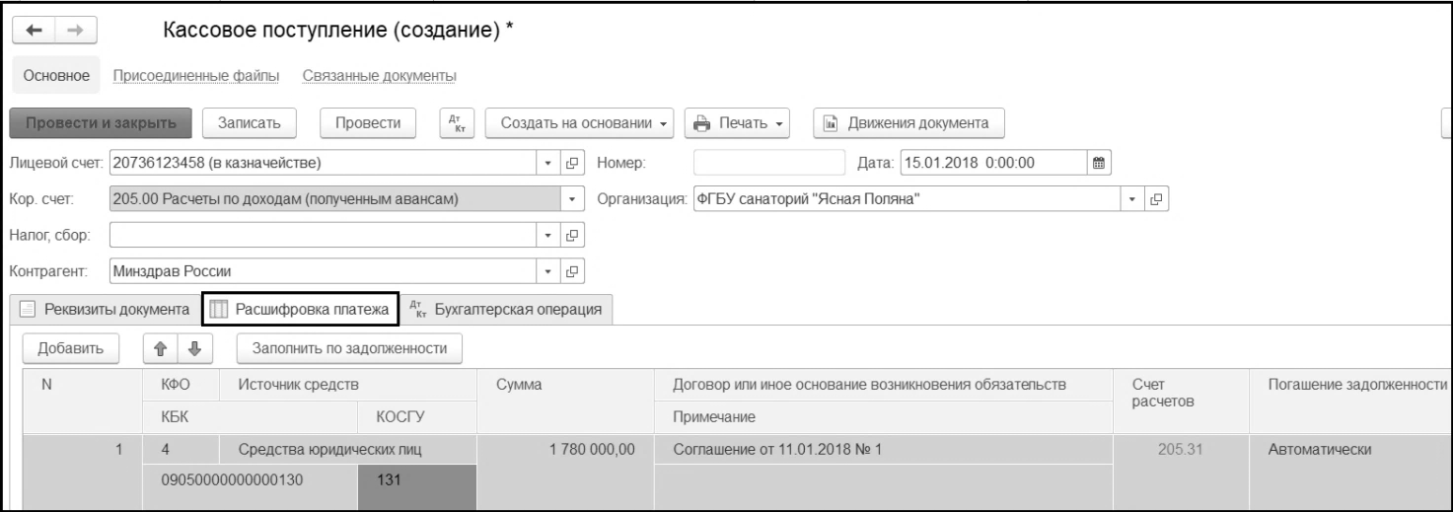Click the Провести и закрыть button
This screenshot has height=512, width=1453.
pyautogui.click(x=99, y=123)
